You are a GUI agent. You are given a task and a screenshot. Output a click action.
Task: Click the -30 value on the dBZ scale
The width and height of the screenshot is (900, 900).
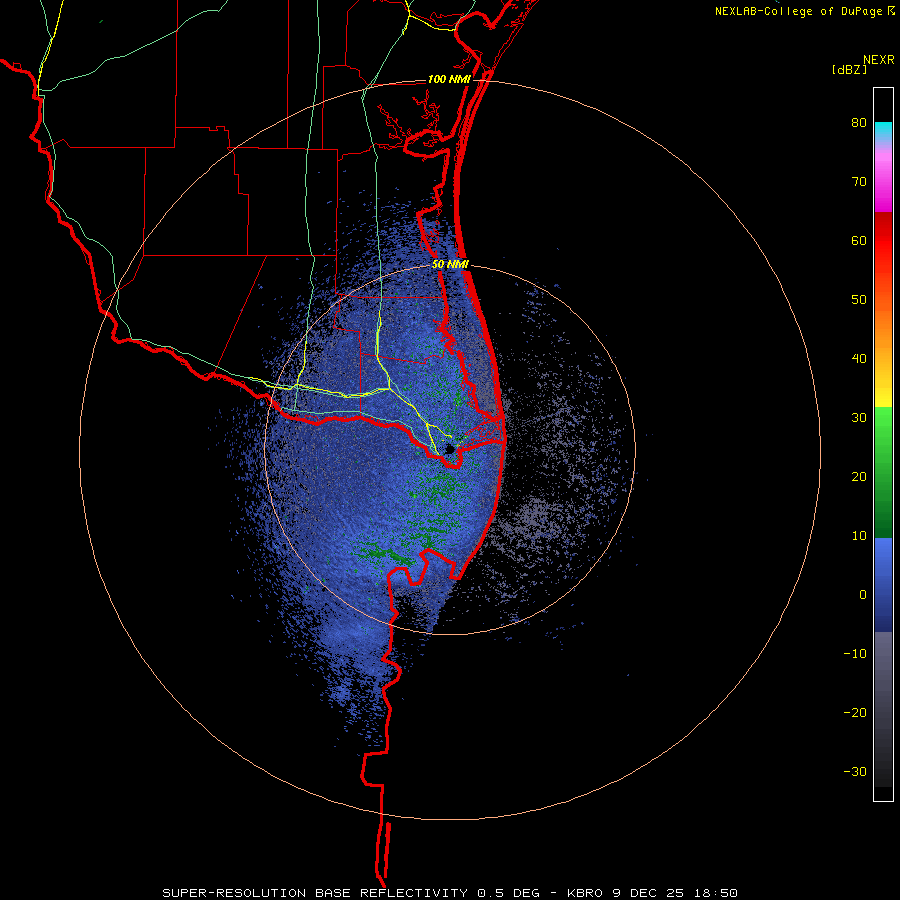click(x=855, y=771)
